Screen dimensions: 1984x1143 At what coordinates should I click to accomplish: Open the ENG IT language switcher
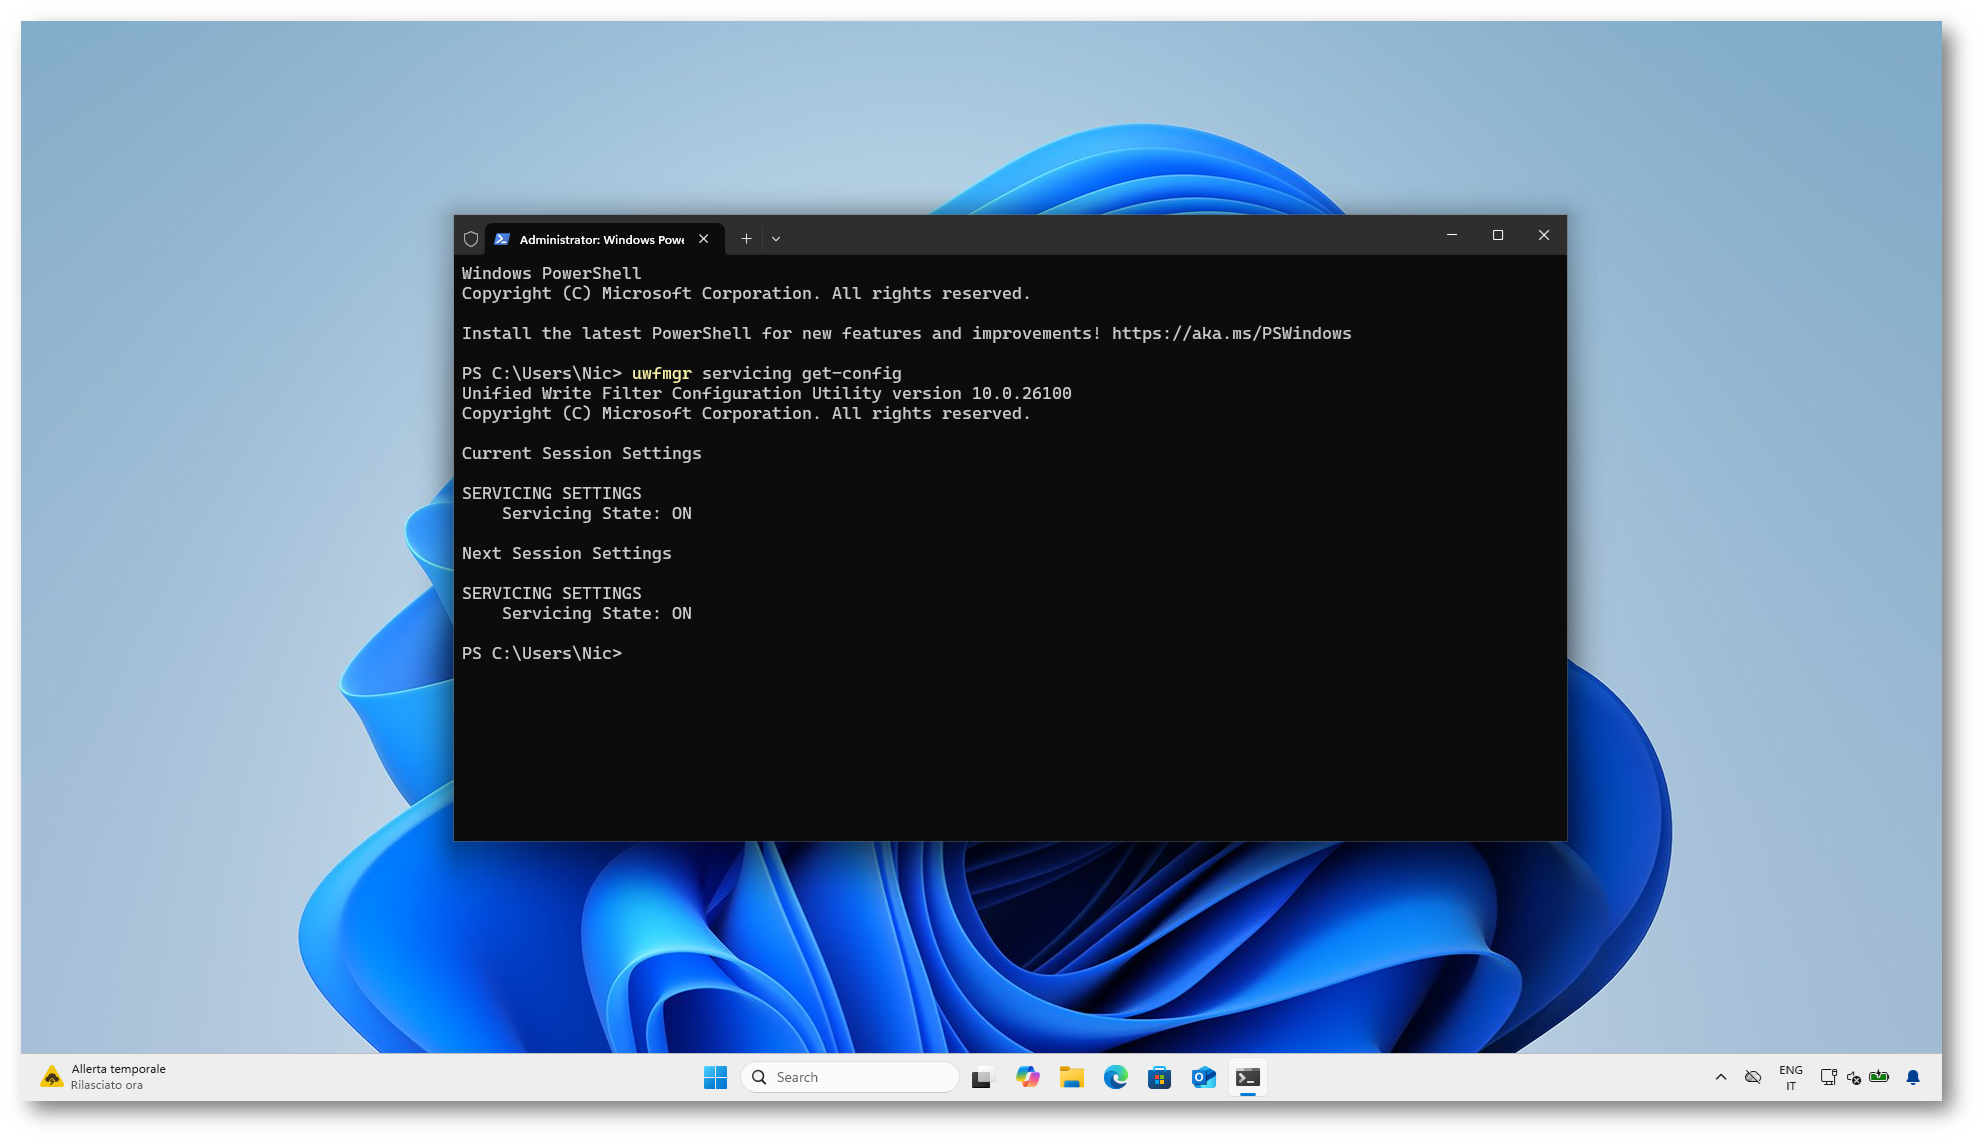[x=1791, y=1077]
